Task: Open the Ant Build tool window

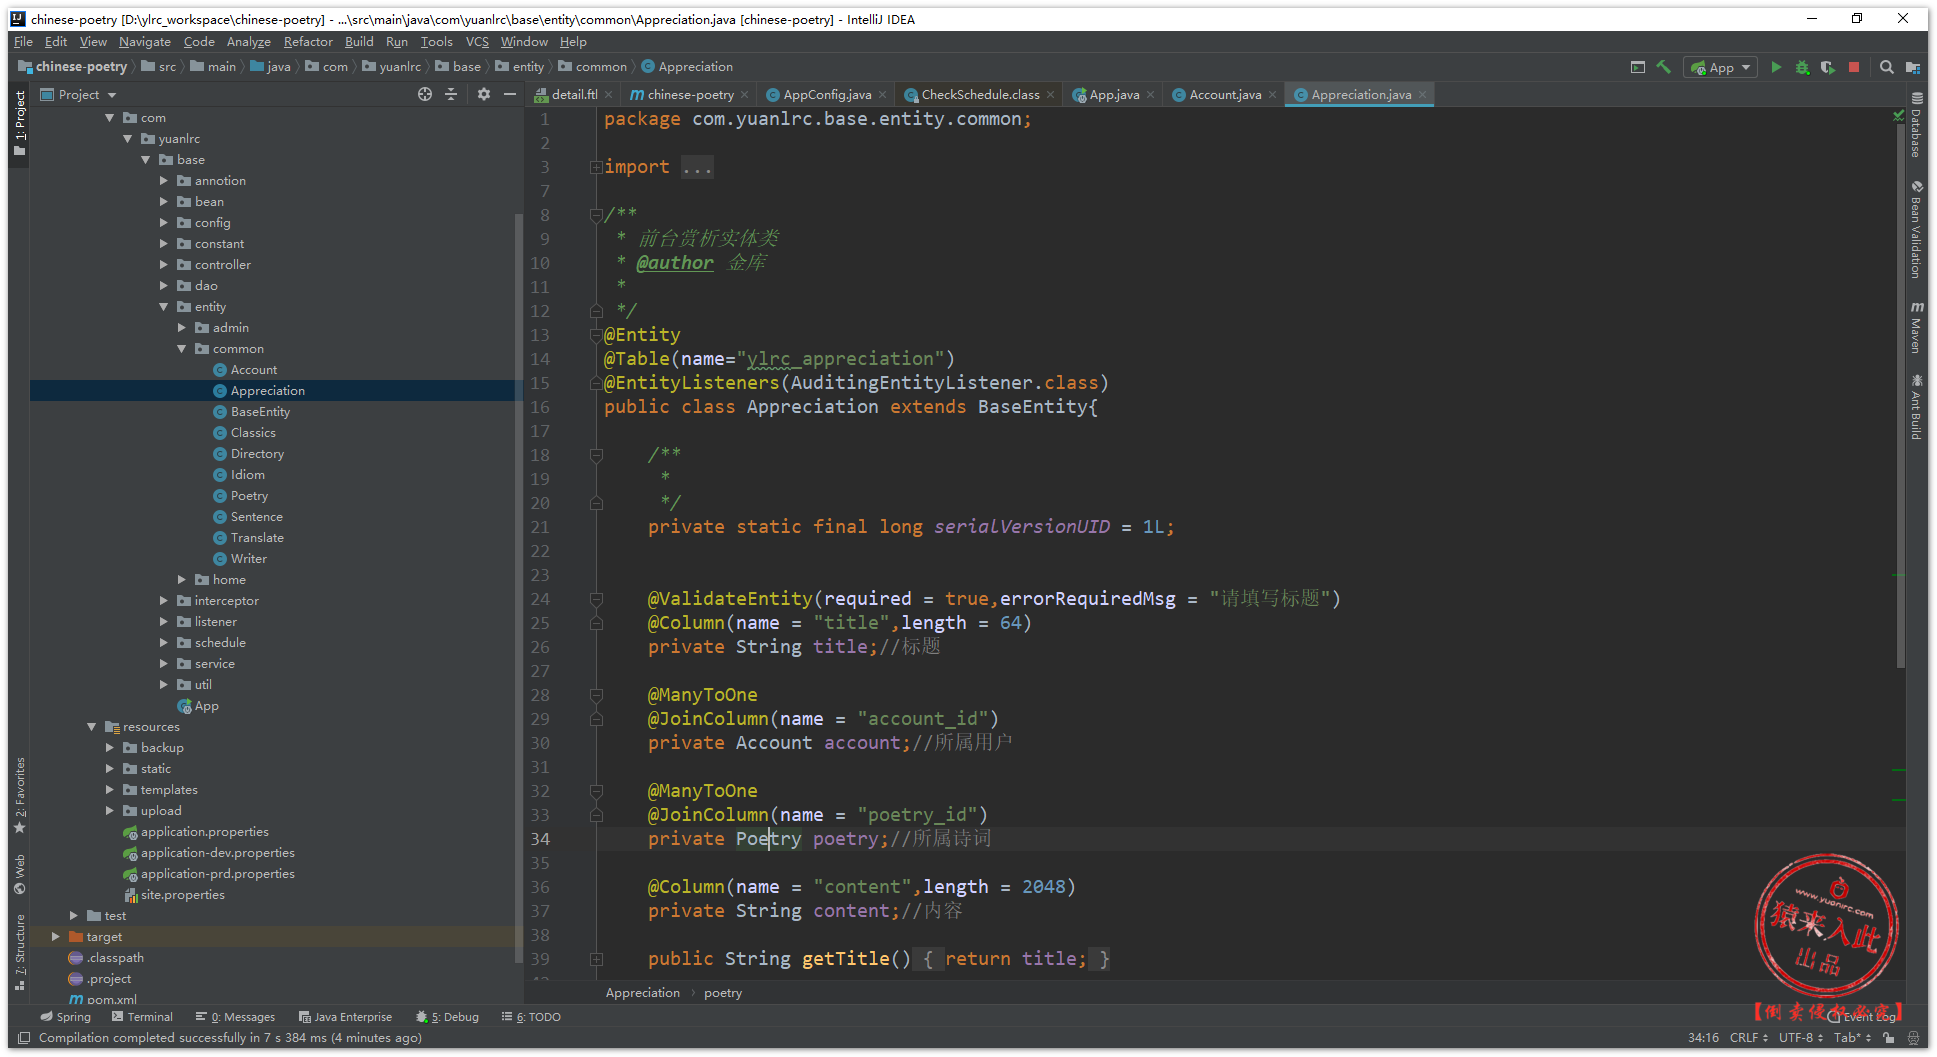Action: 1917,407
